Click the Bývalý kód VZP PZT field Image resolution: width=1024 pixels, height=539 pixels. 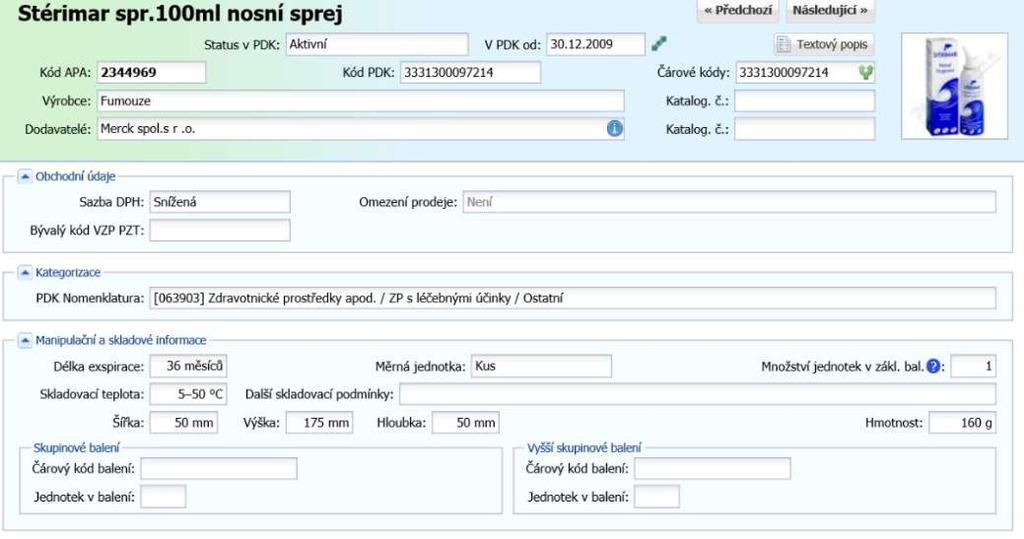point(219,230)
